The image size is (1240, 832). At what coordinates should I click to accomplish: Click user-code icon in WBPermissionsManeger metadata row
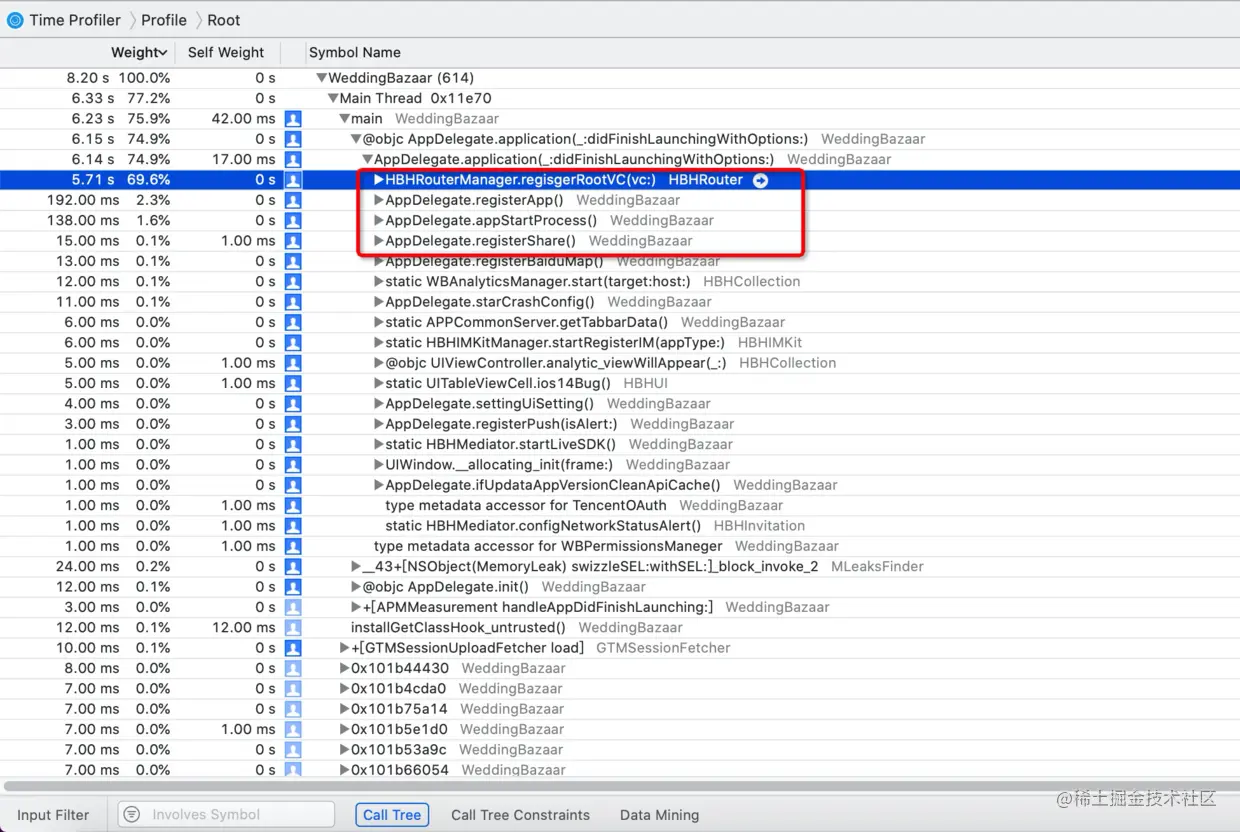pyautogui.click(x=293, y=546)
